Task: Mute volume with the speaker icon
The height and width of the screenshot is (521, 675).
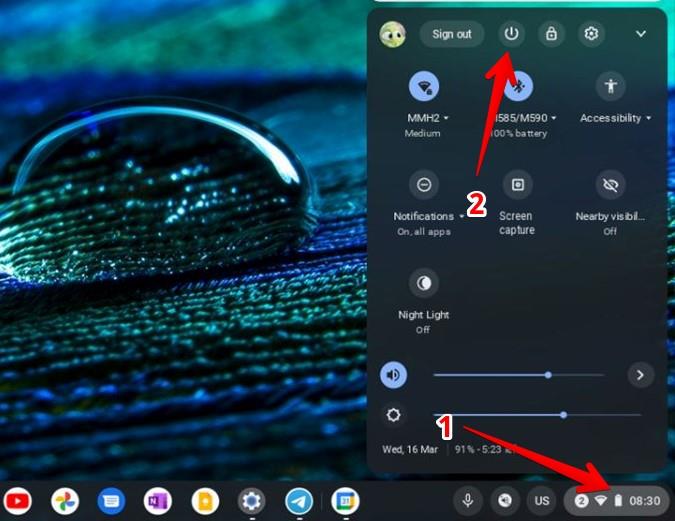Action: coord(393,375)
